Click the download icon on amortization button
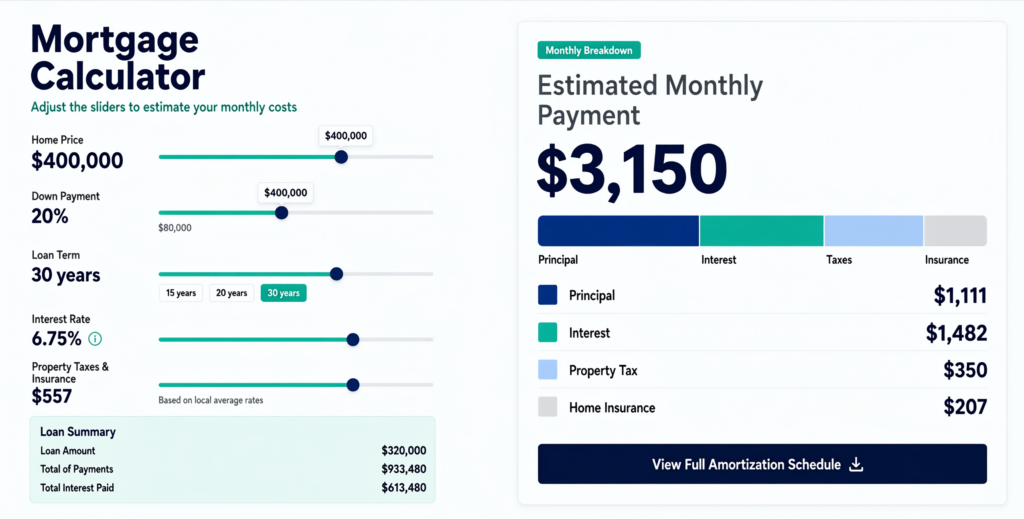Image resolution: width=1024 pixels, height=519 pixels. (856, 464)
